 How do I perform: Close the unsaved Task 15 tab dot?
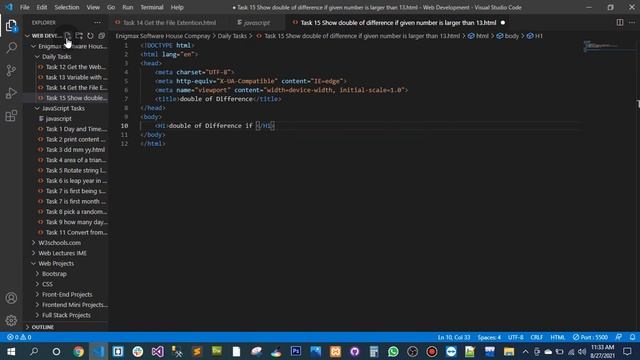pos(502,23)
